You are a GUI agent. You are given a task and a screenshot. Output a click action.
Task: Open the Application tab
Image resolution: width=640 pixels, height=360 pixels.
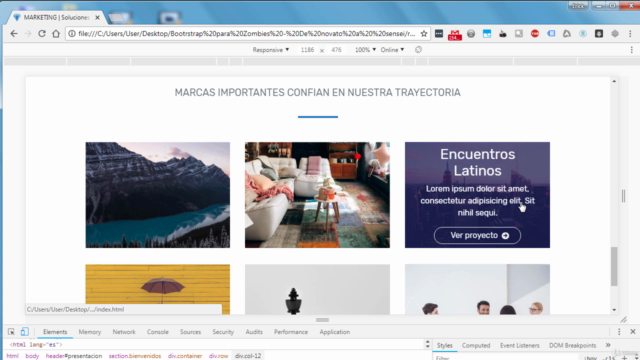(335, 332)
